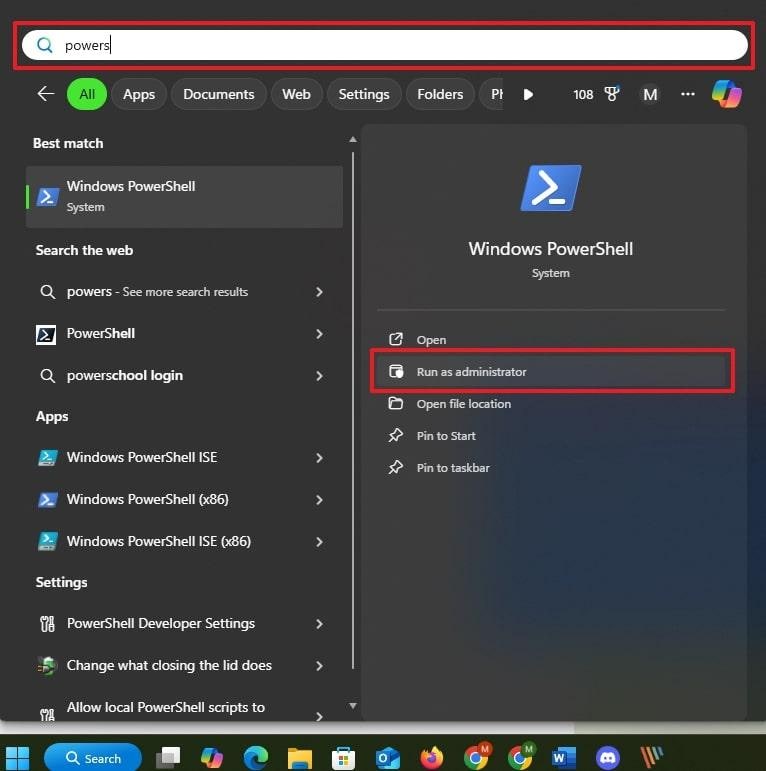This screenshot has height=771, width=766.
Task: Open Outlook from the taskbar
Action: click(387, 758)
